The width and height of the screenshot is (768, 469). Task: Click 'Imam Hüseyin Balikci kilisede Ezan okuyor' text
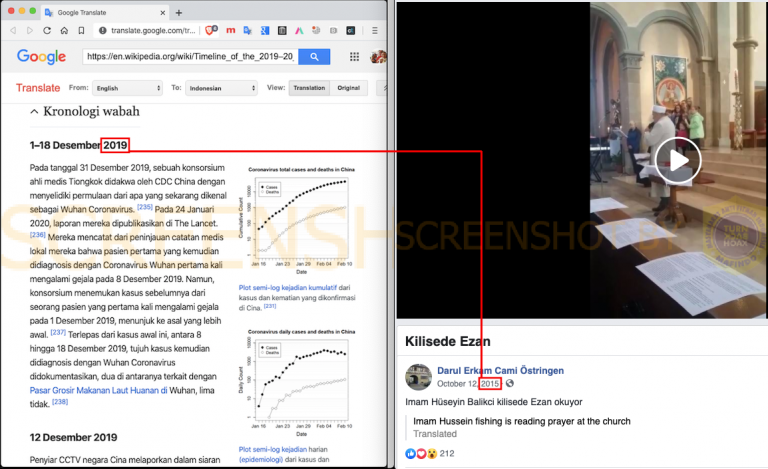(x=494, y=402)
